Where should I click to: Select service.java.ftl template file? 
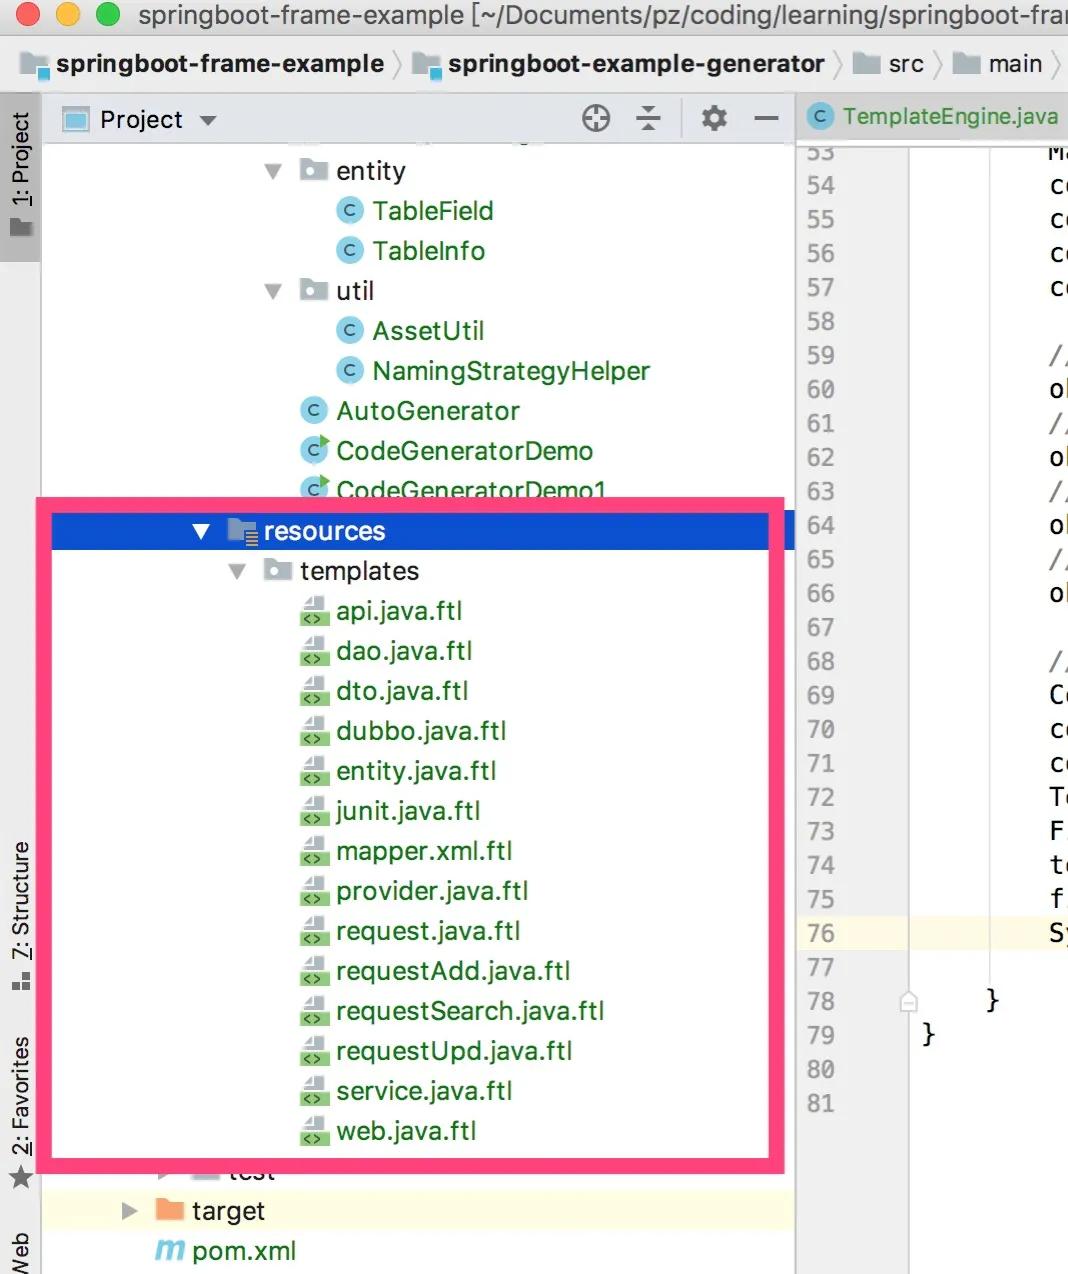pyautogui.click(x=424, y=1091)
